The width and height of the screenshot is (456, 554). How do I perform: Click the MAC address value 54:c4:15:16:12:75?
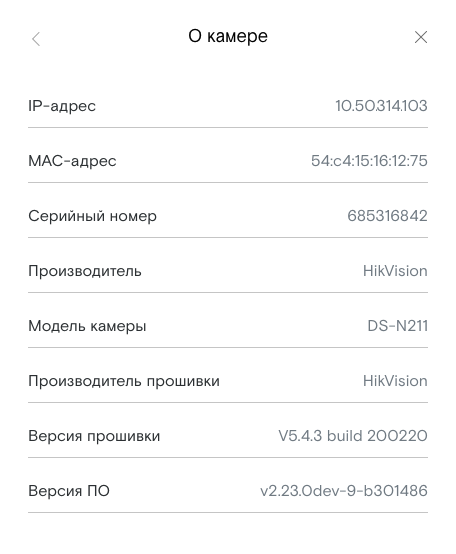tap(369, 161)
